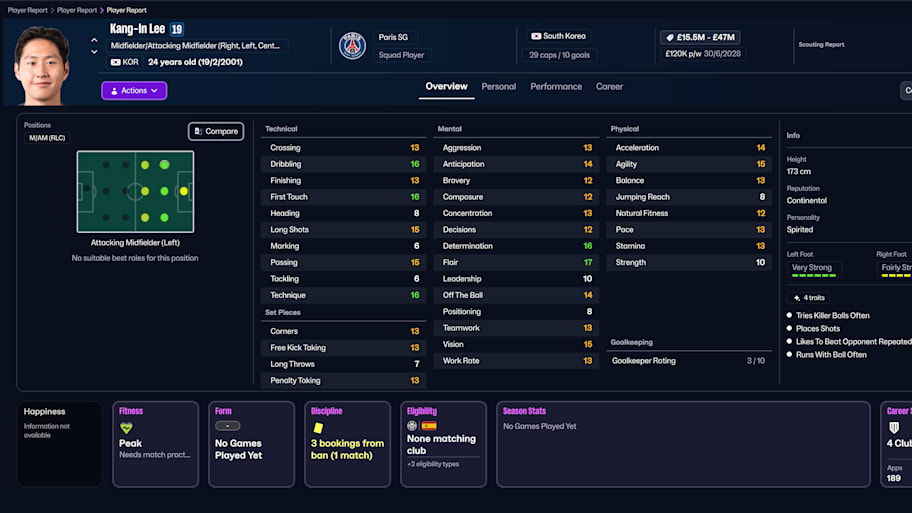Open the Discipline bookings card
Screen dimensions: 912x513
[347, 444]
